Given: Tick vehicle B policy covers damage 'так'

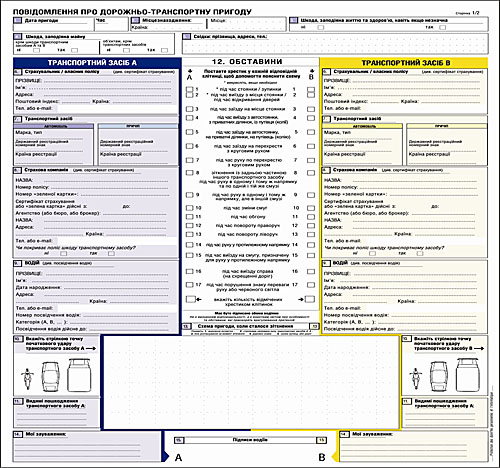Looking at the screenshot, I should [420, 253].
